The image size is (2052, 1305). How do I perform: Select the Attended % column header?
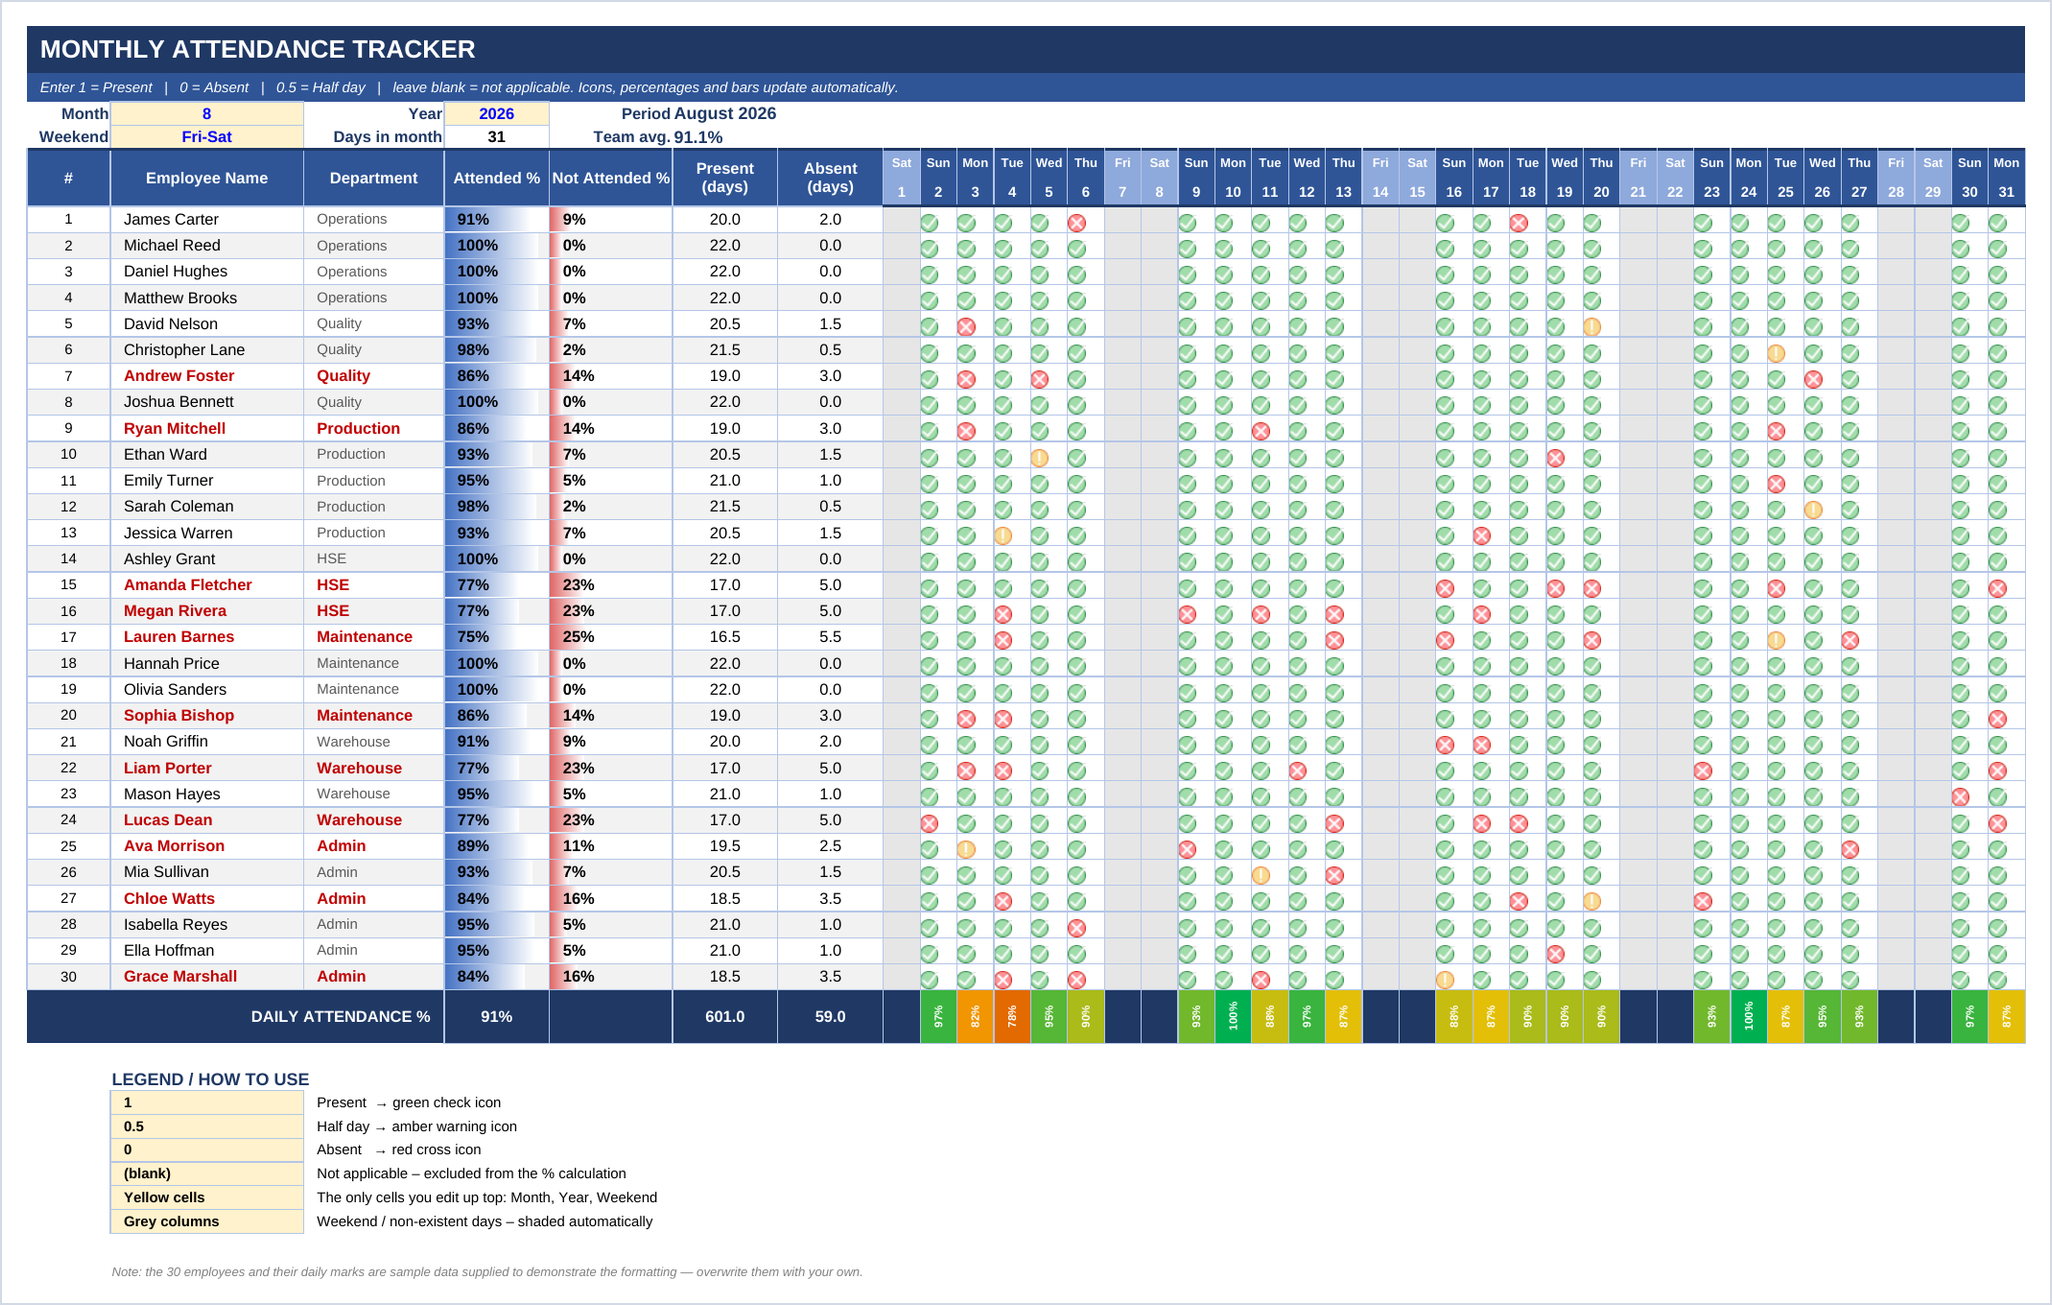coord(497,178)
